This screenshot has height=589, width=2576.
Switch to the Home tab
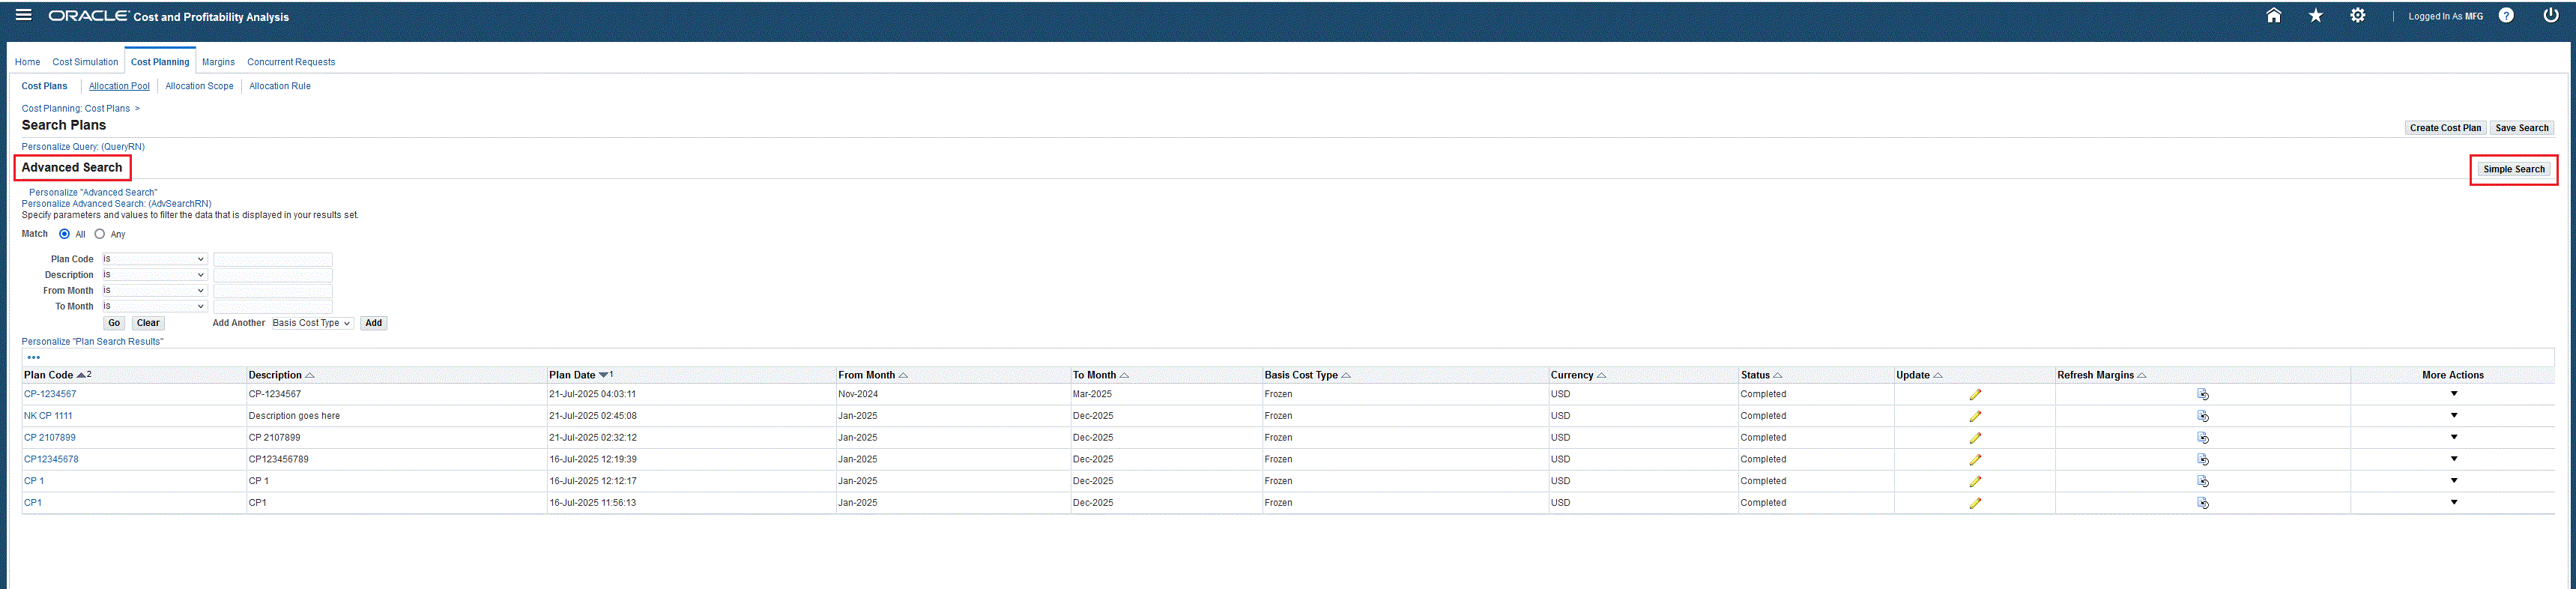pos(27,62)
